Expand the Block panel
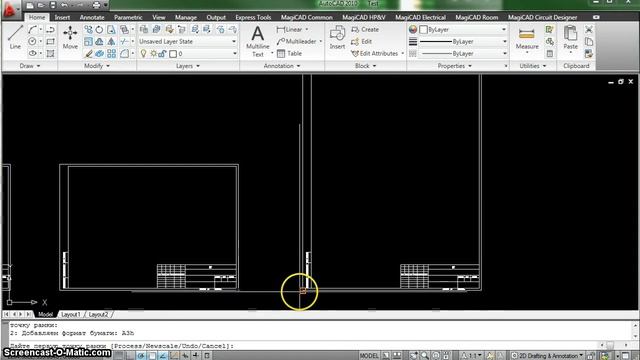Viewport: 640px width, 360px height. [365, 66]
